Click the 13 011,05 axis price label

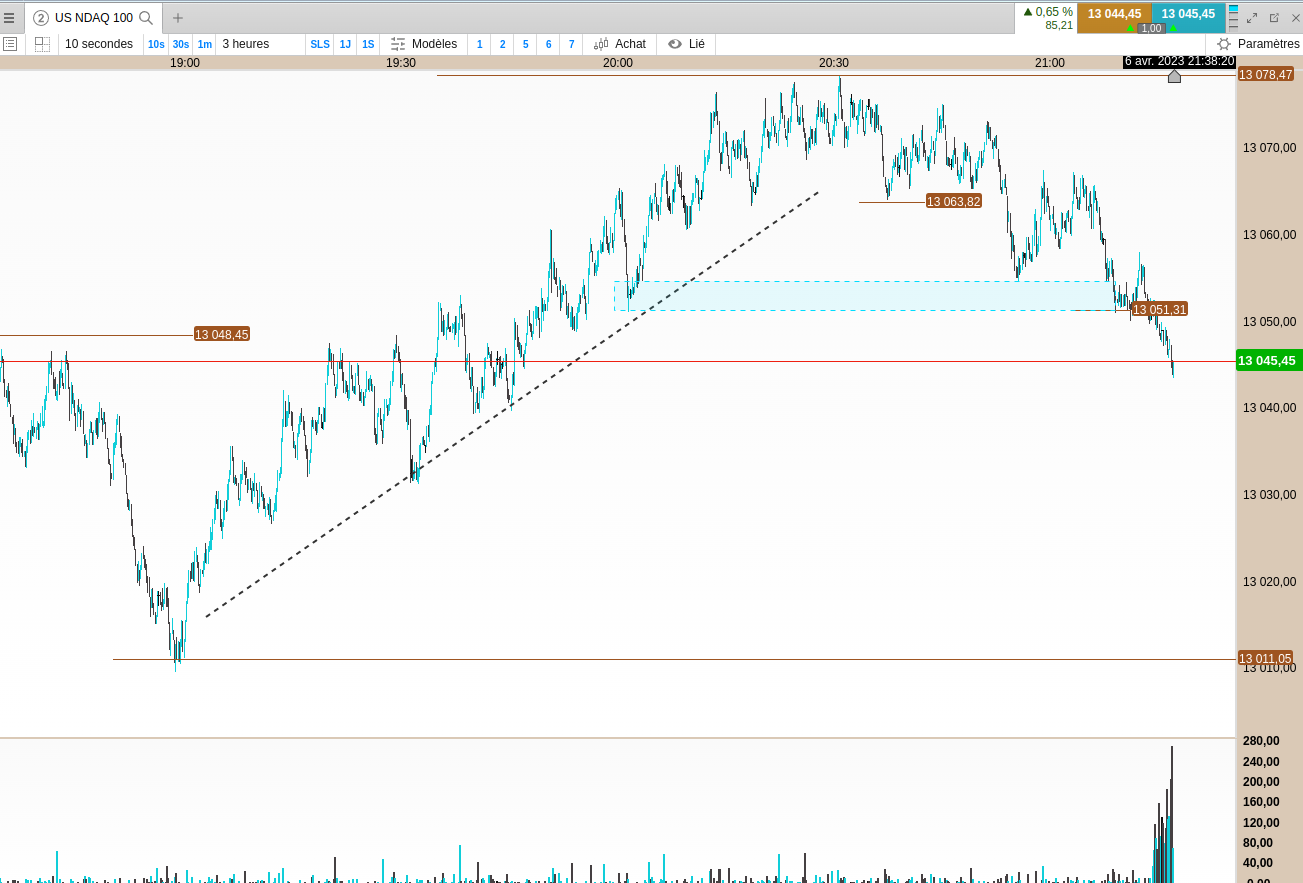coord(1265,658)
